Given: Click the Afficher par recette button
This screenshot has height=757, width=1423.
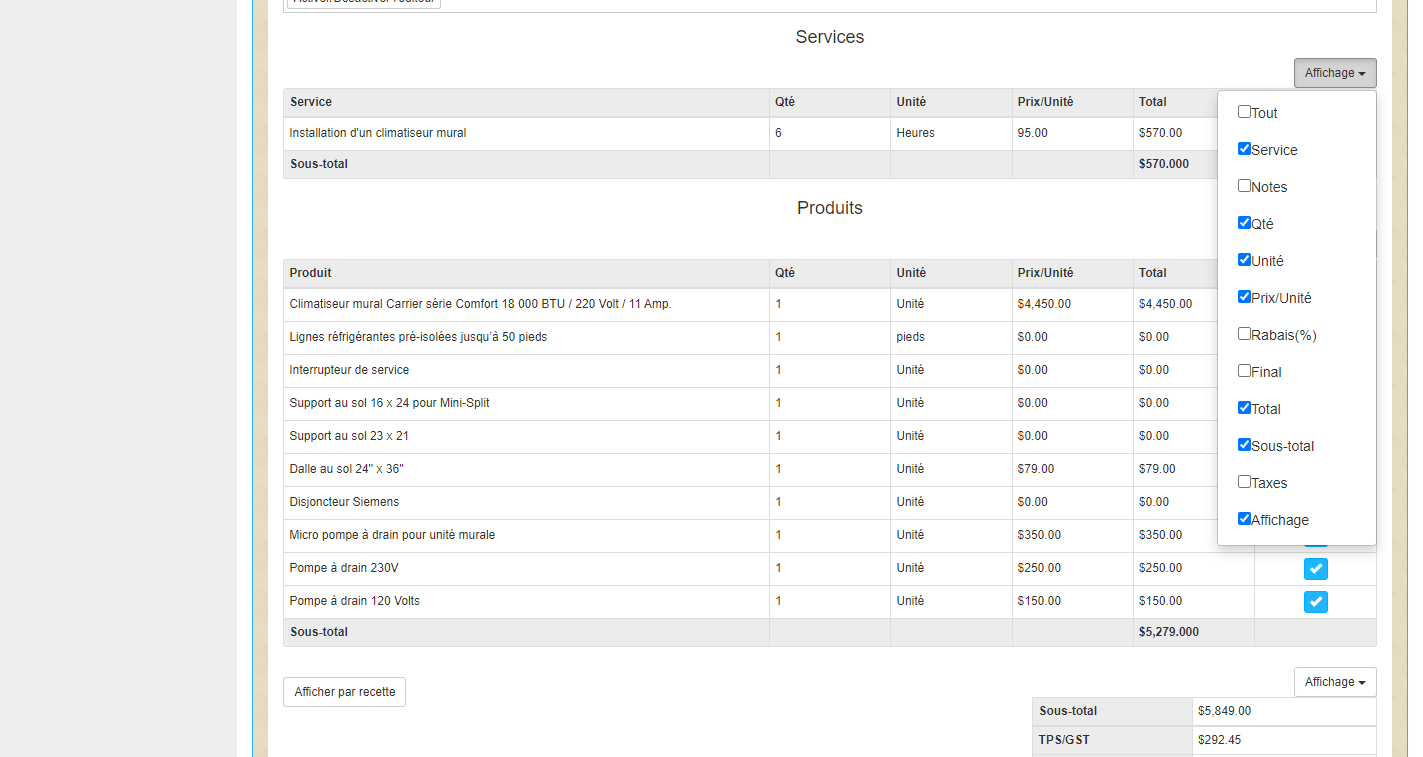Looking at the screenshot, I should click(x=344, y=692).
